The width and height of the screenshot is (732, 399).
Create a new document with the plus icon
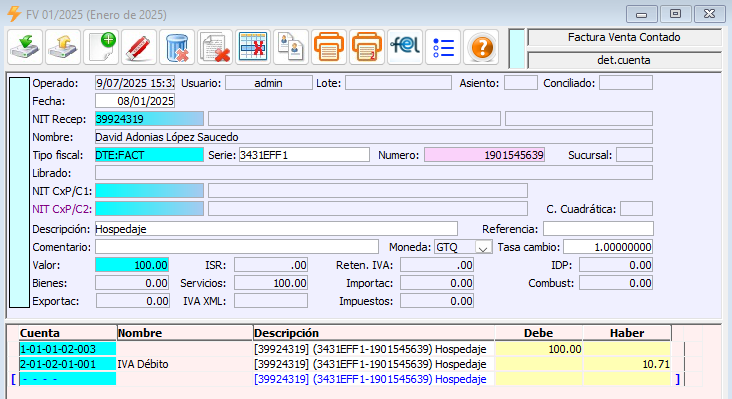101,47
